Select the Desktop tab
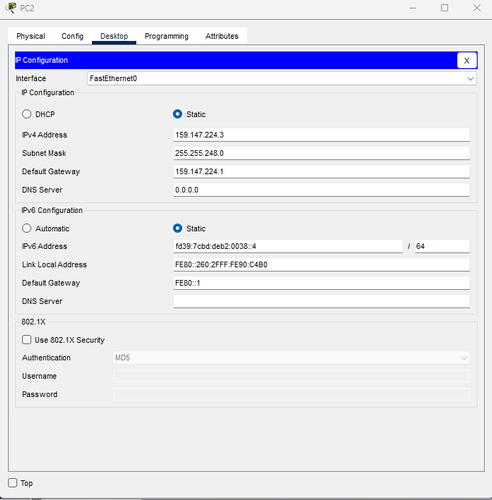 114,36
